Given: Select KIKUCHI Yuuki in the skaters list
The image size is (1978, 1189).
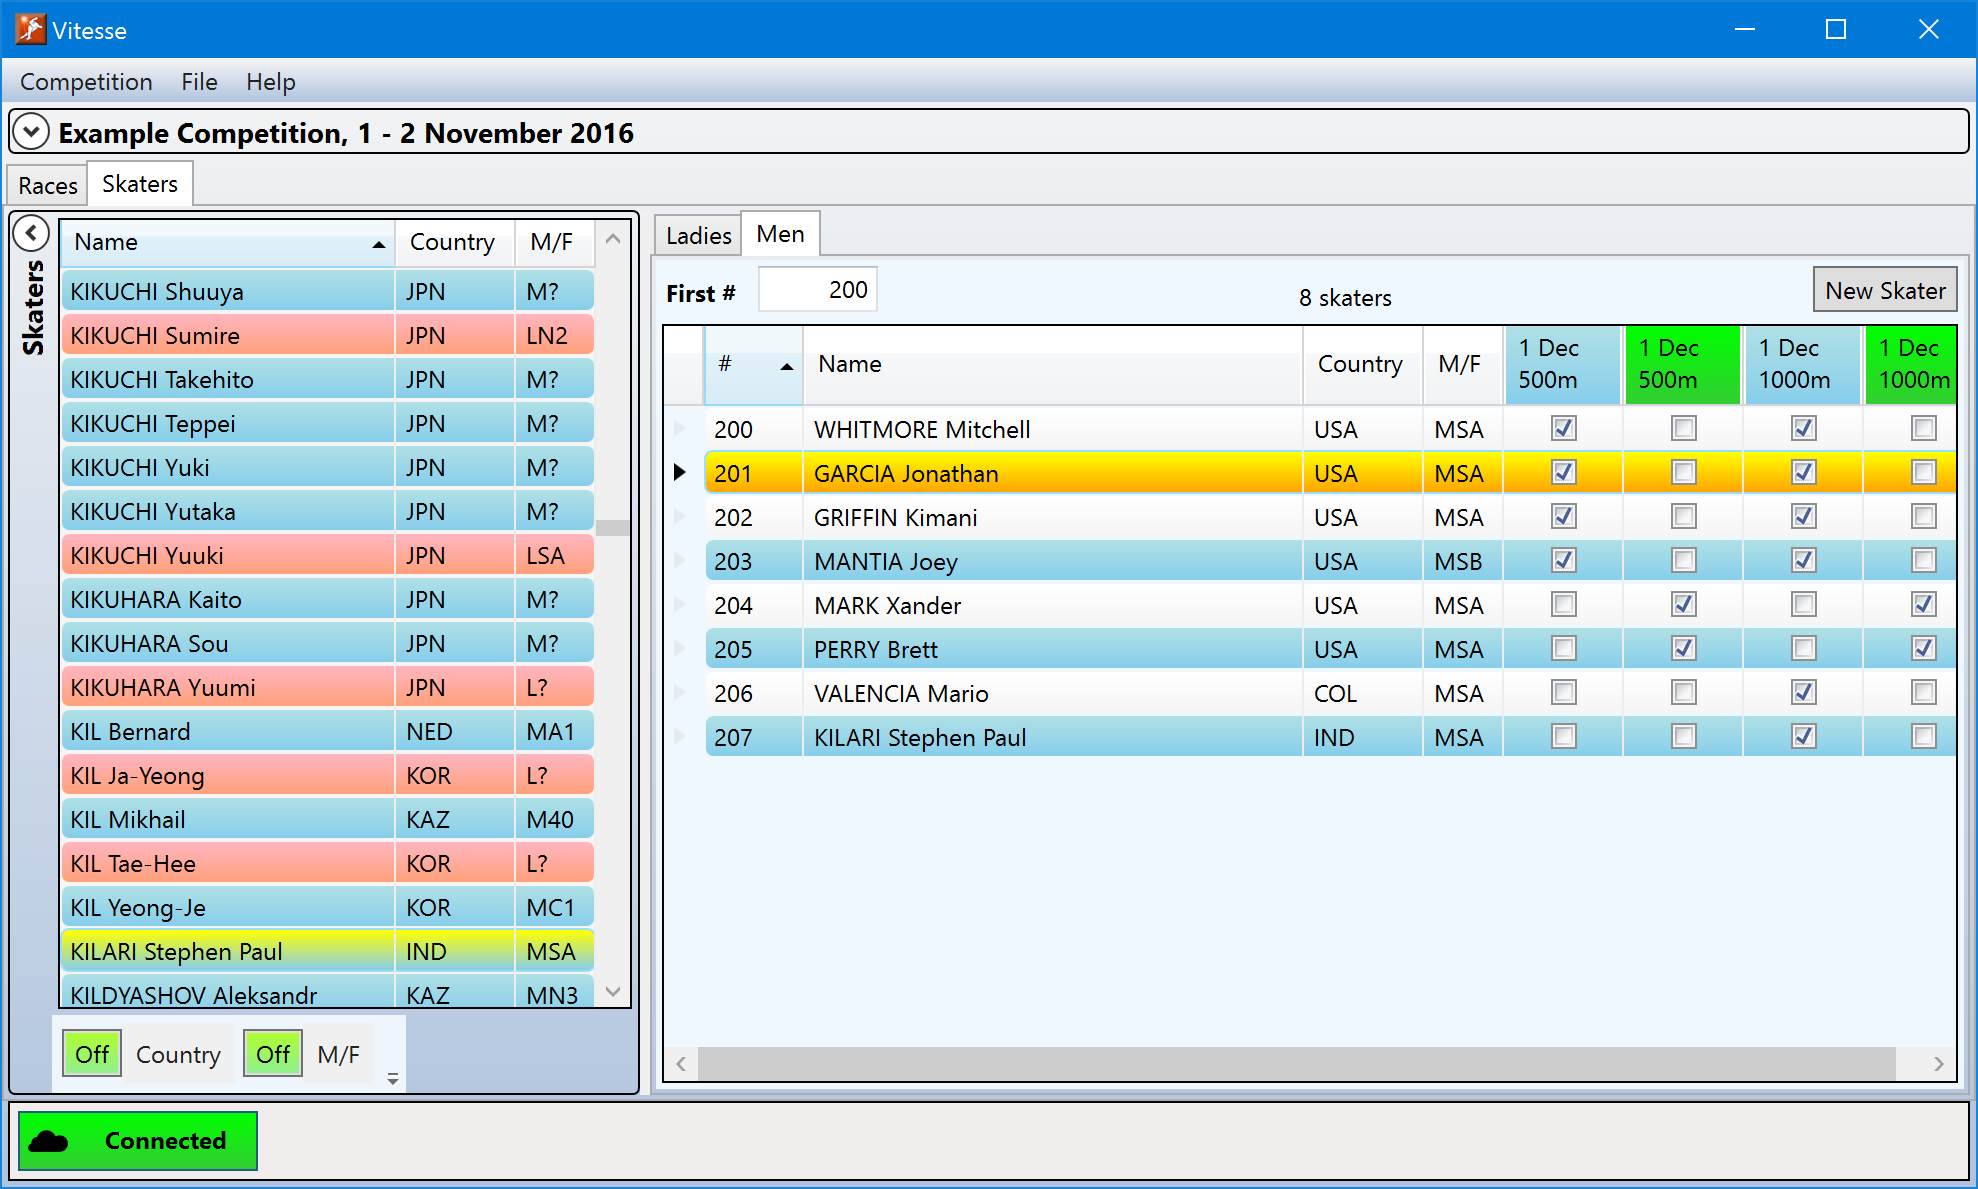Looking at the screenshot, I should 328,556.
